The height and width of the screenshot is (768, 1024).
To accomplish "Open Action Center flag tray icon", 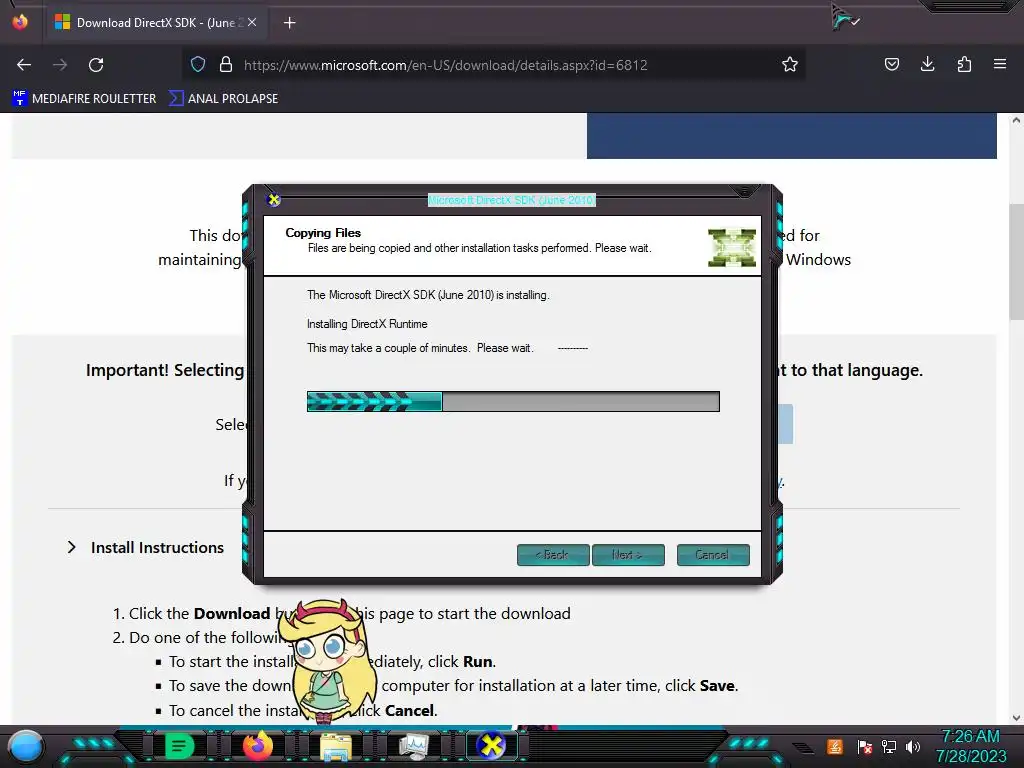I will (x=864, y=746).
